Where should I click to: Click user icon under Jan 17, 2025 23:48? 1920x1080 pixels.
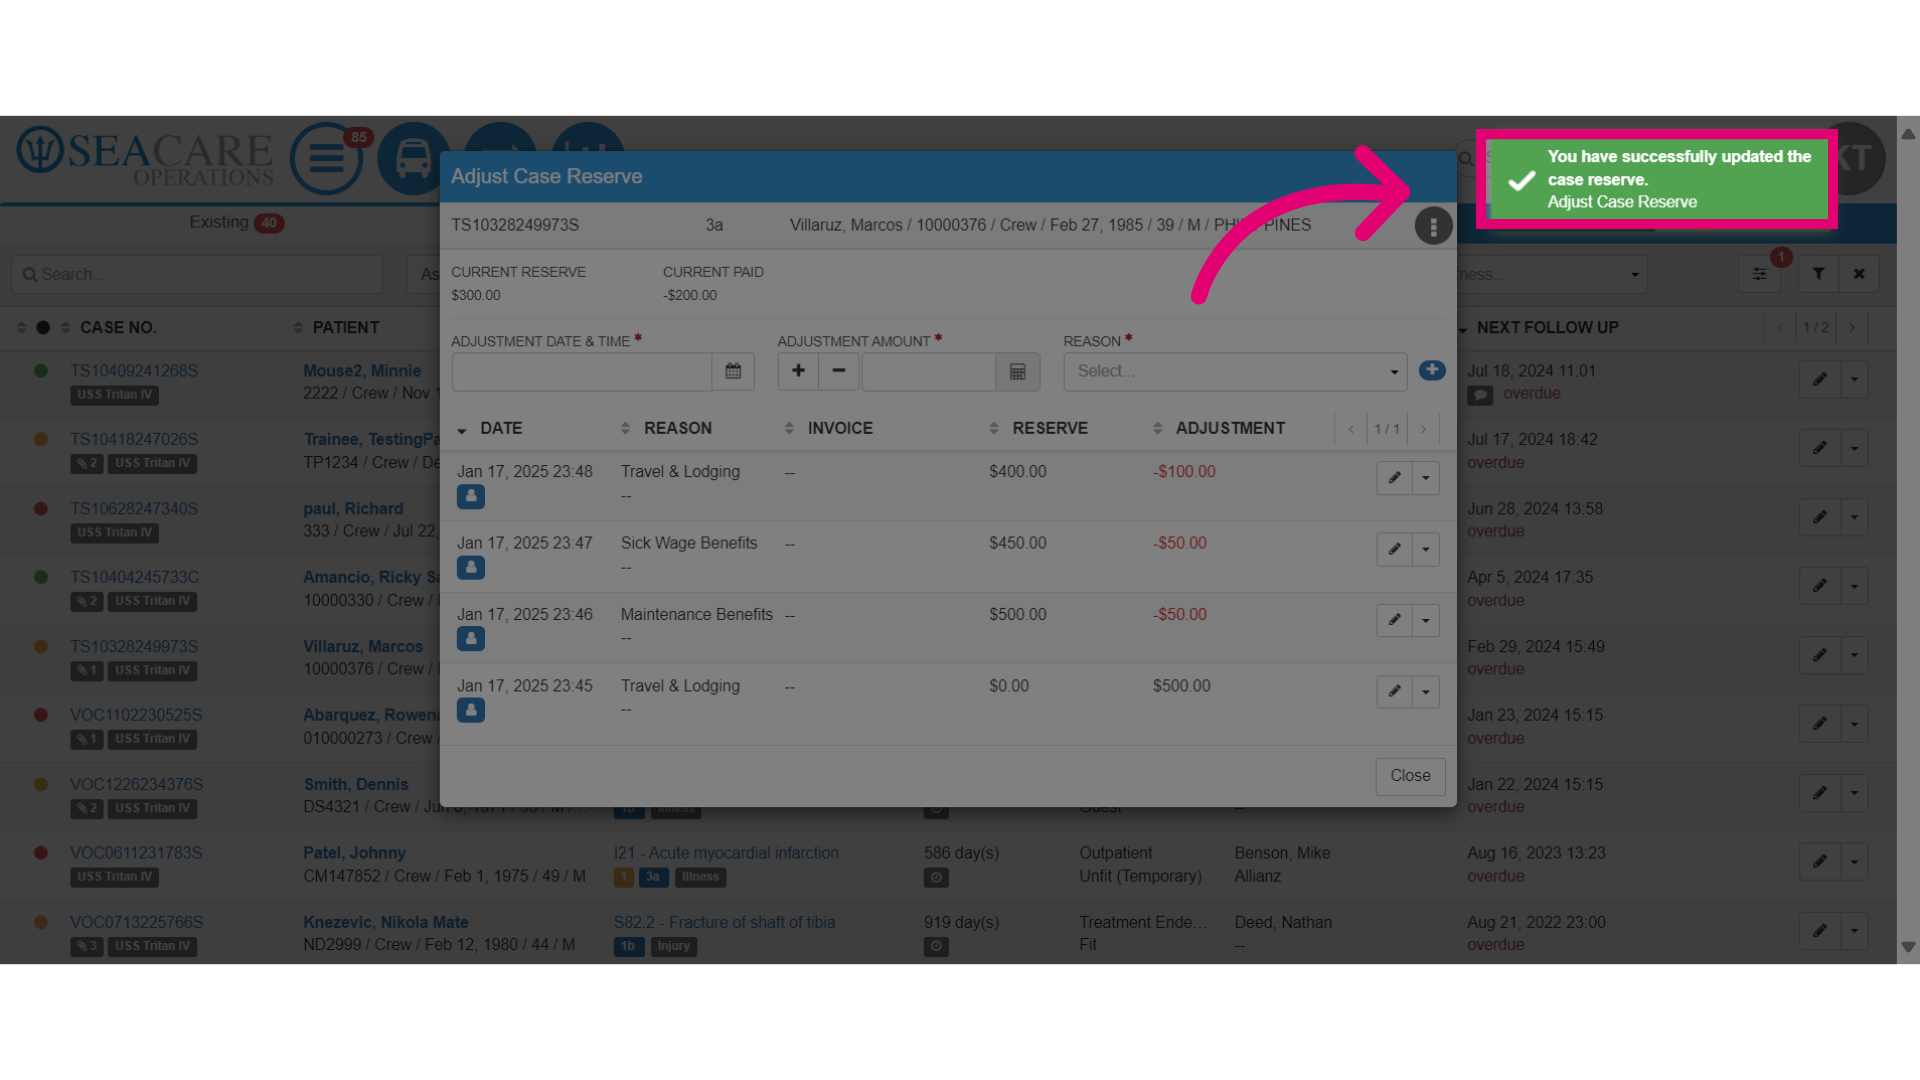[471, 496]
